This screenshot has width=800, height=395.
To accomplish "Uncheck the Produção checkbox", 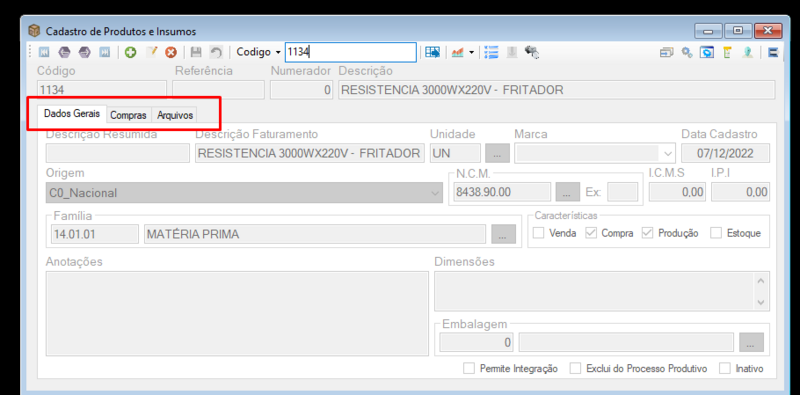I will (x=647, y=233).
